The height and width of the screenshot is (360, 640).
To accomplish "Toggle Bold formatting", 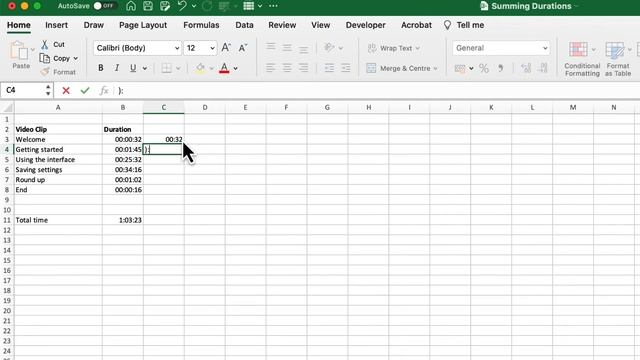I will coord(100,68).
